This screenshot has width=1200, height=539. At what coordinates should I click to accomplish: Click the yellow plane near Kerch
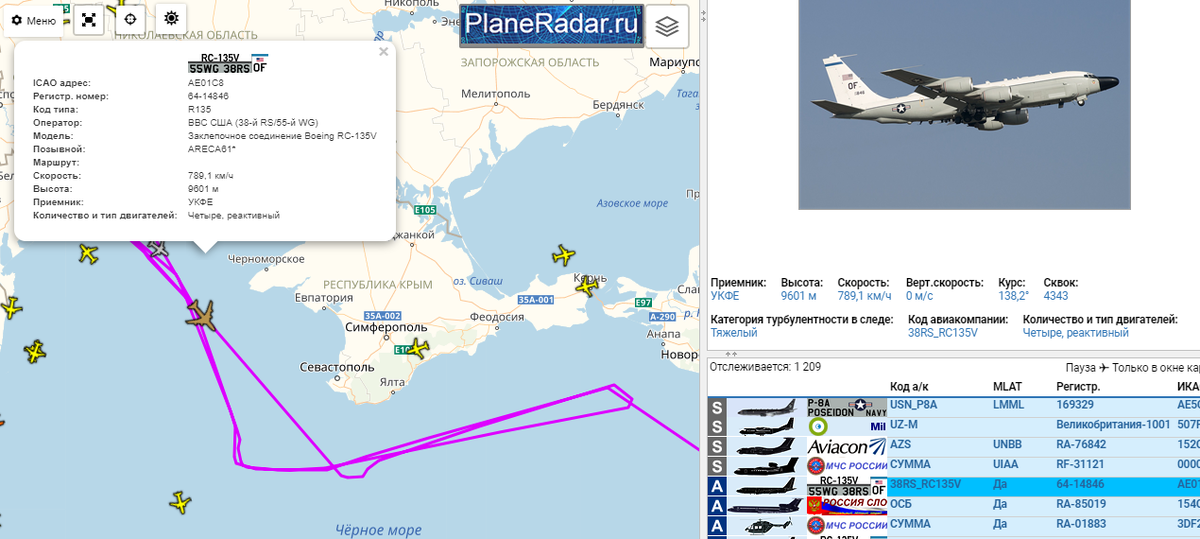coord(586,286)
